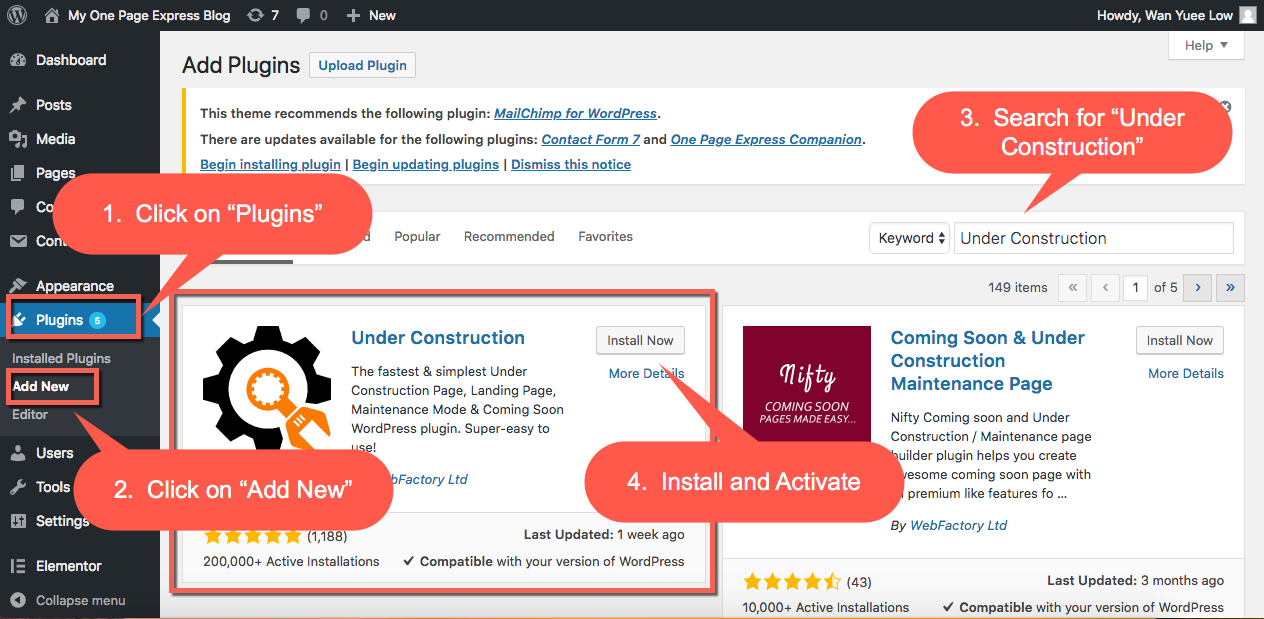Click the updates icon showing 7
Viewport: 1264px width, 619px height.
(x=263, y=15)
